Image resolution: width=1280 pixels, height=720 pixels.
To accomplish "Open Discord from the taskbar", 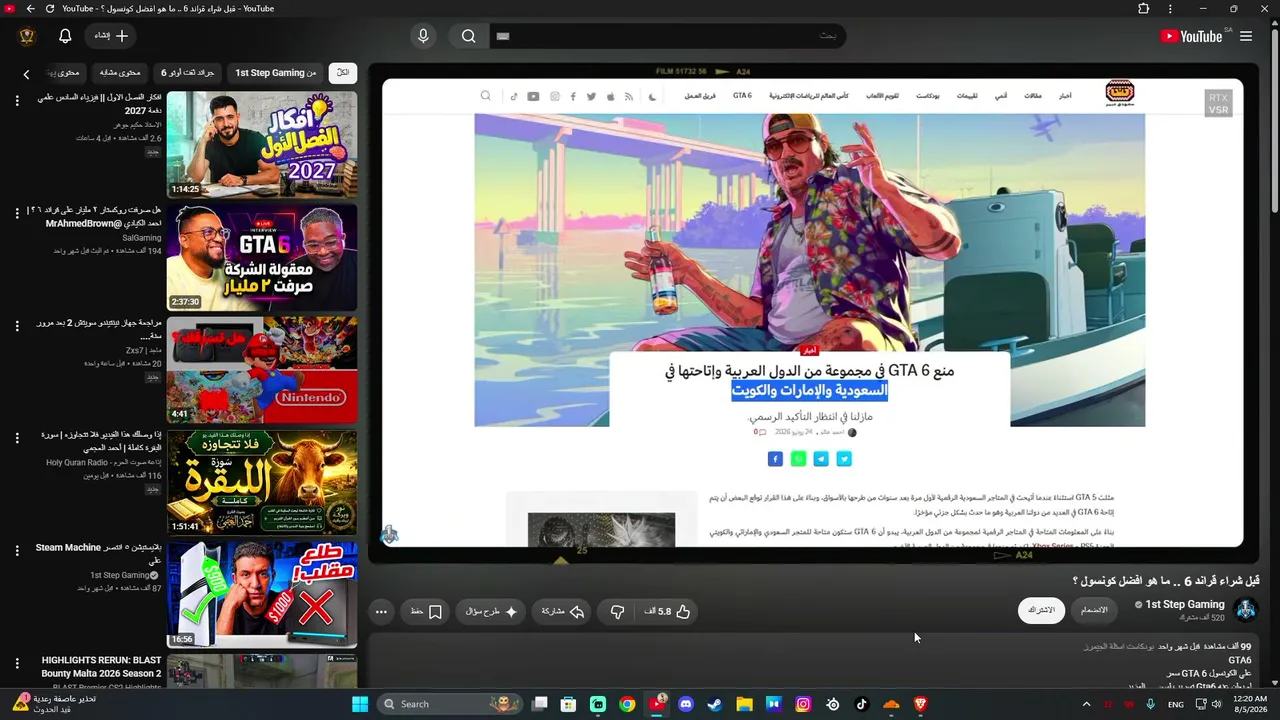I will pyautogui.click(x=685, y=704).
